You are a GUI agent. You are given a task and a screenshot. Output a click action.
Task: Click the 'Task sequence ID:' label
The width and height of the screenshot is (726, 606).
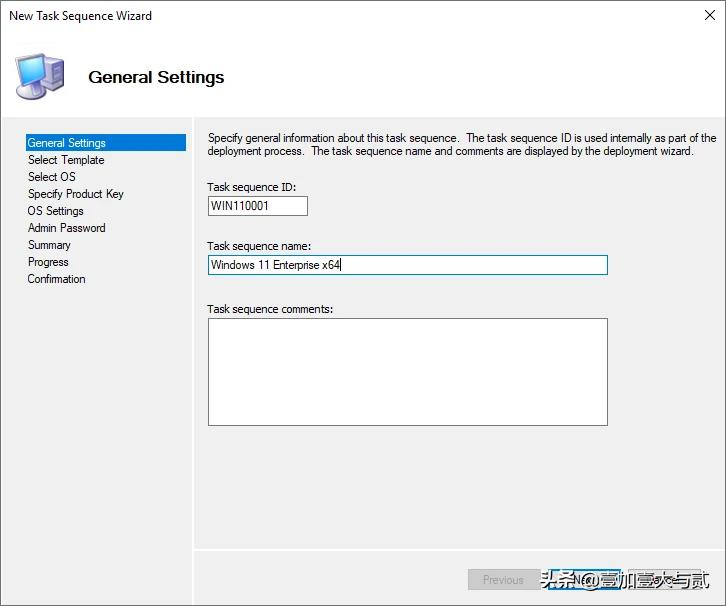pos(251,187)
